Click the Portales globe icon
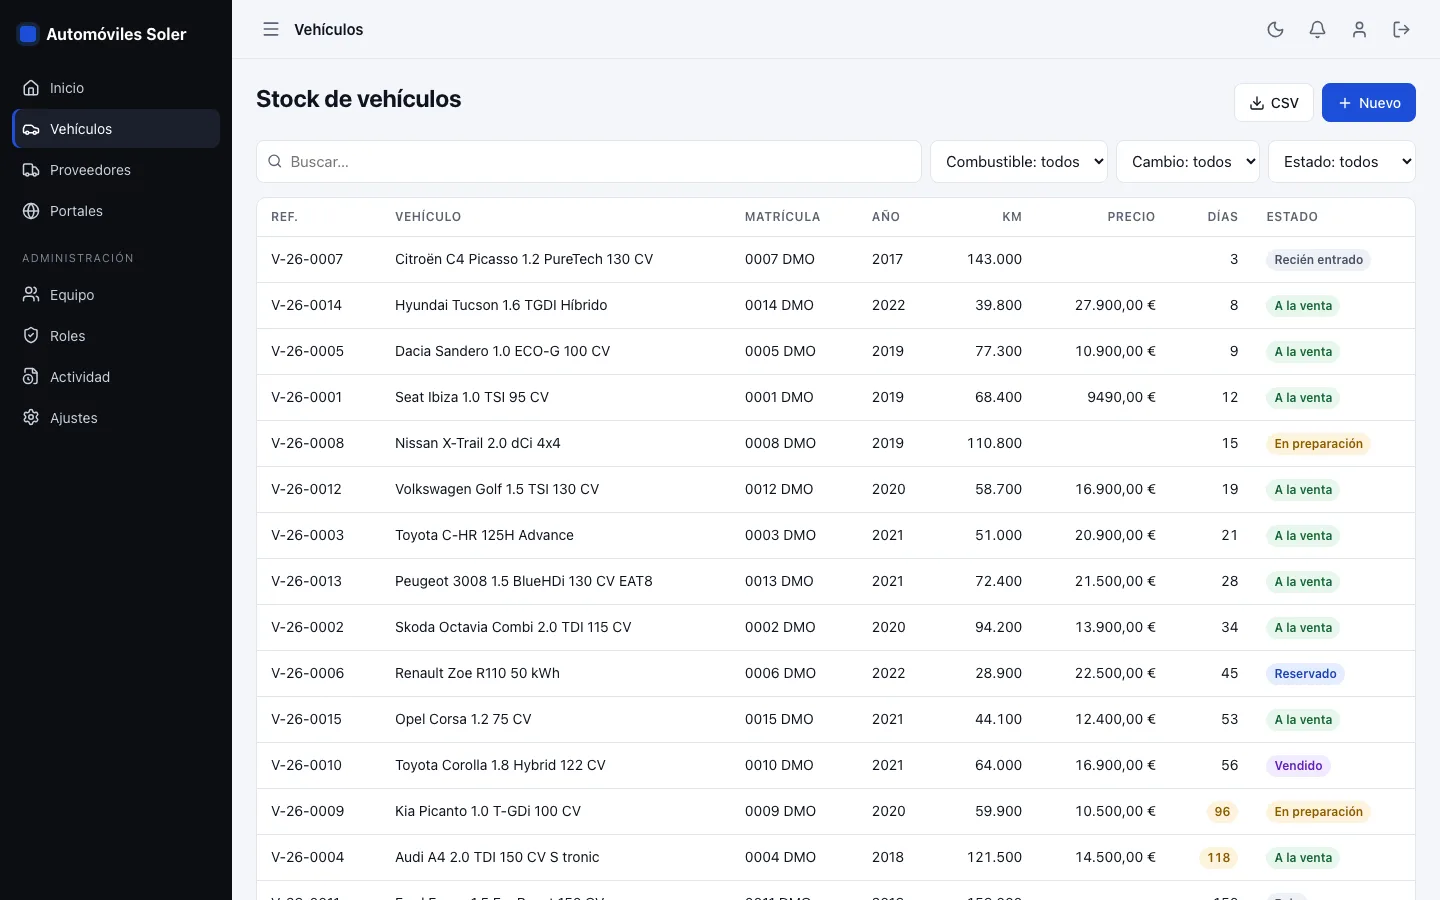 31,211
